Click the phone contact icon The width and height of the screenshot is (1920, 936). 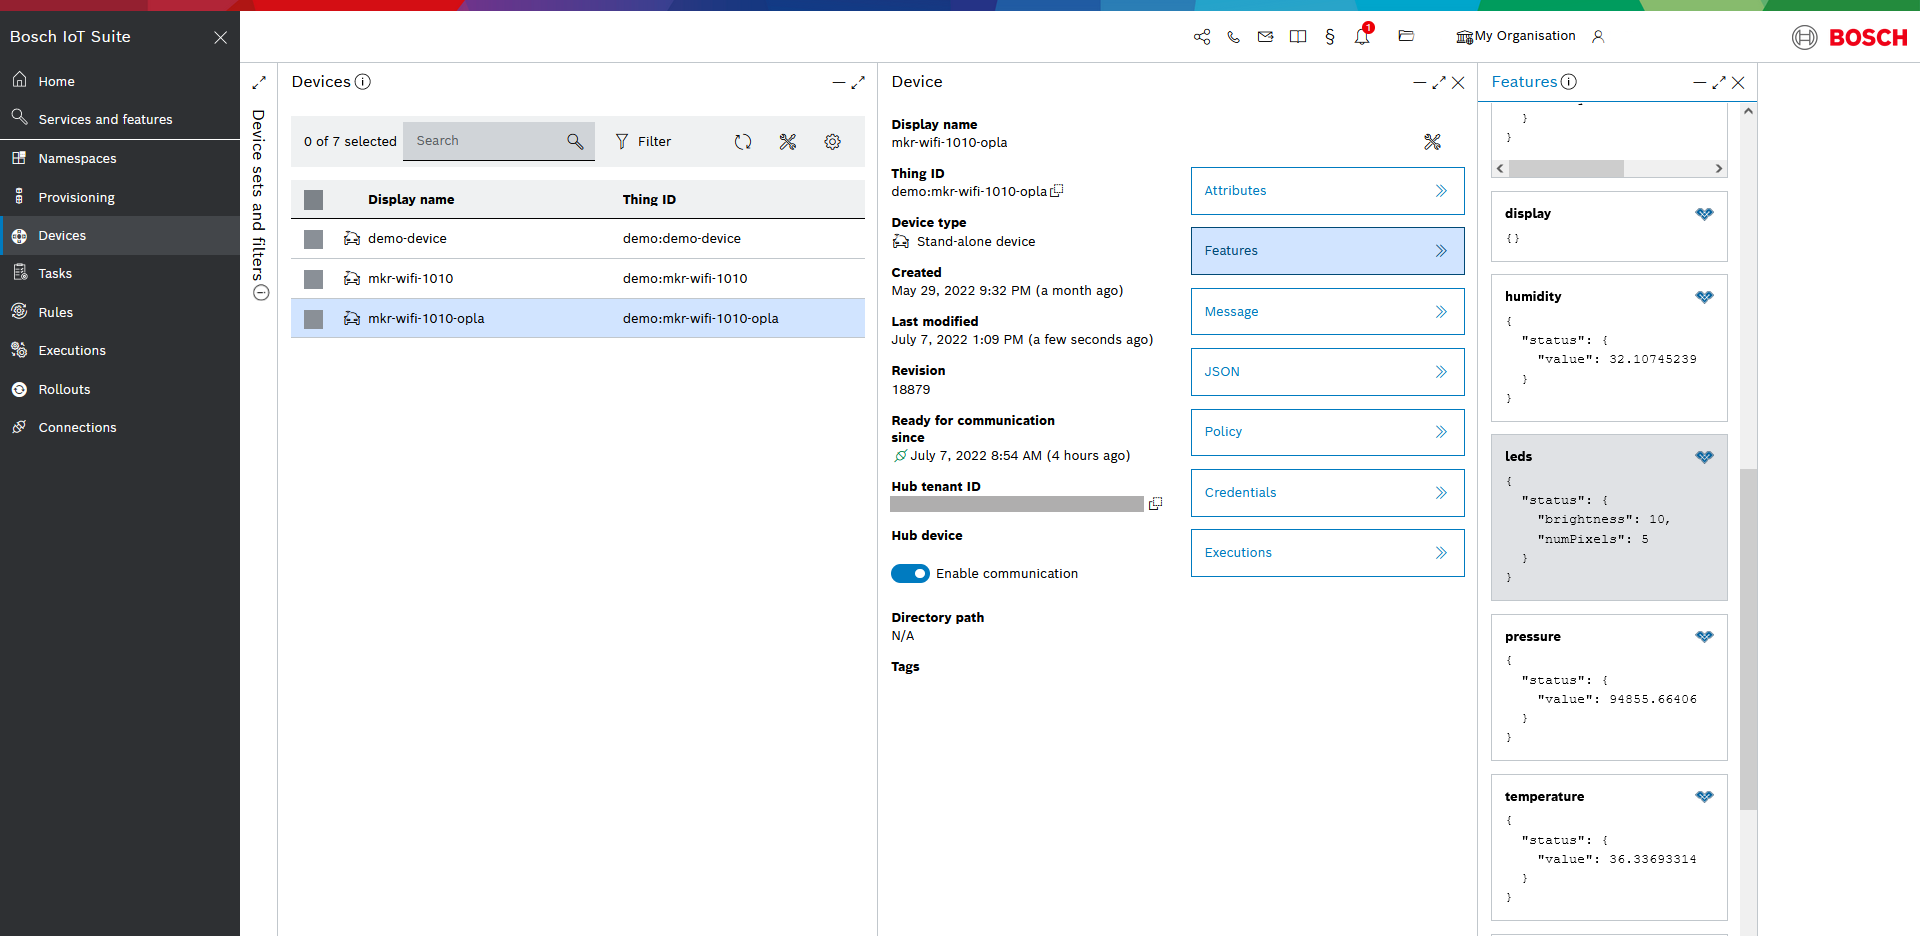[1234, 37]
